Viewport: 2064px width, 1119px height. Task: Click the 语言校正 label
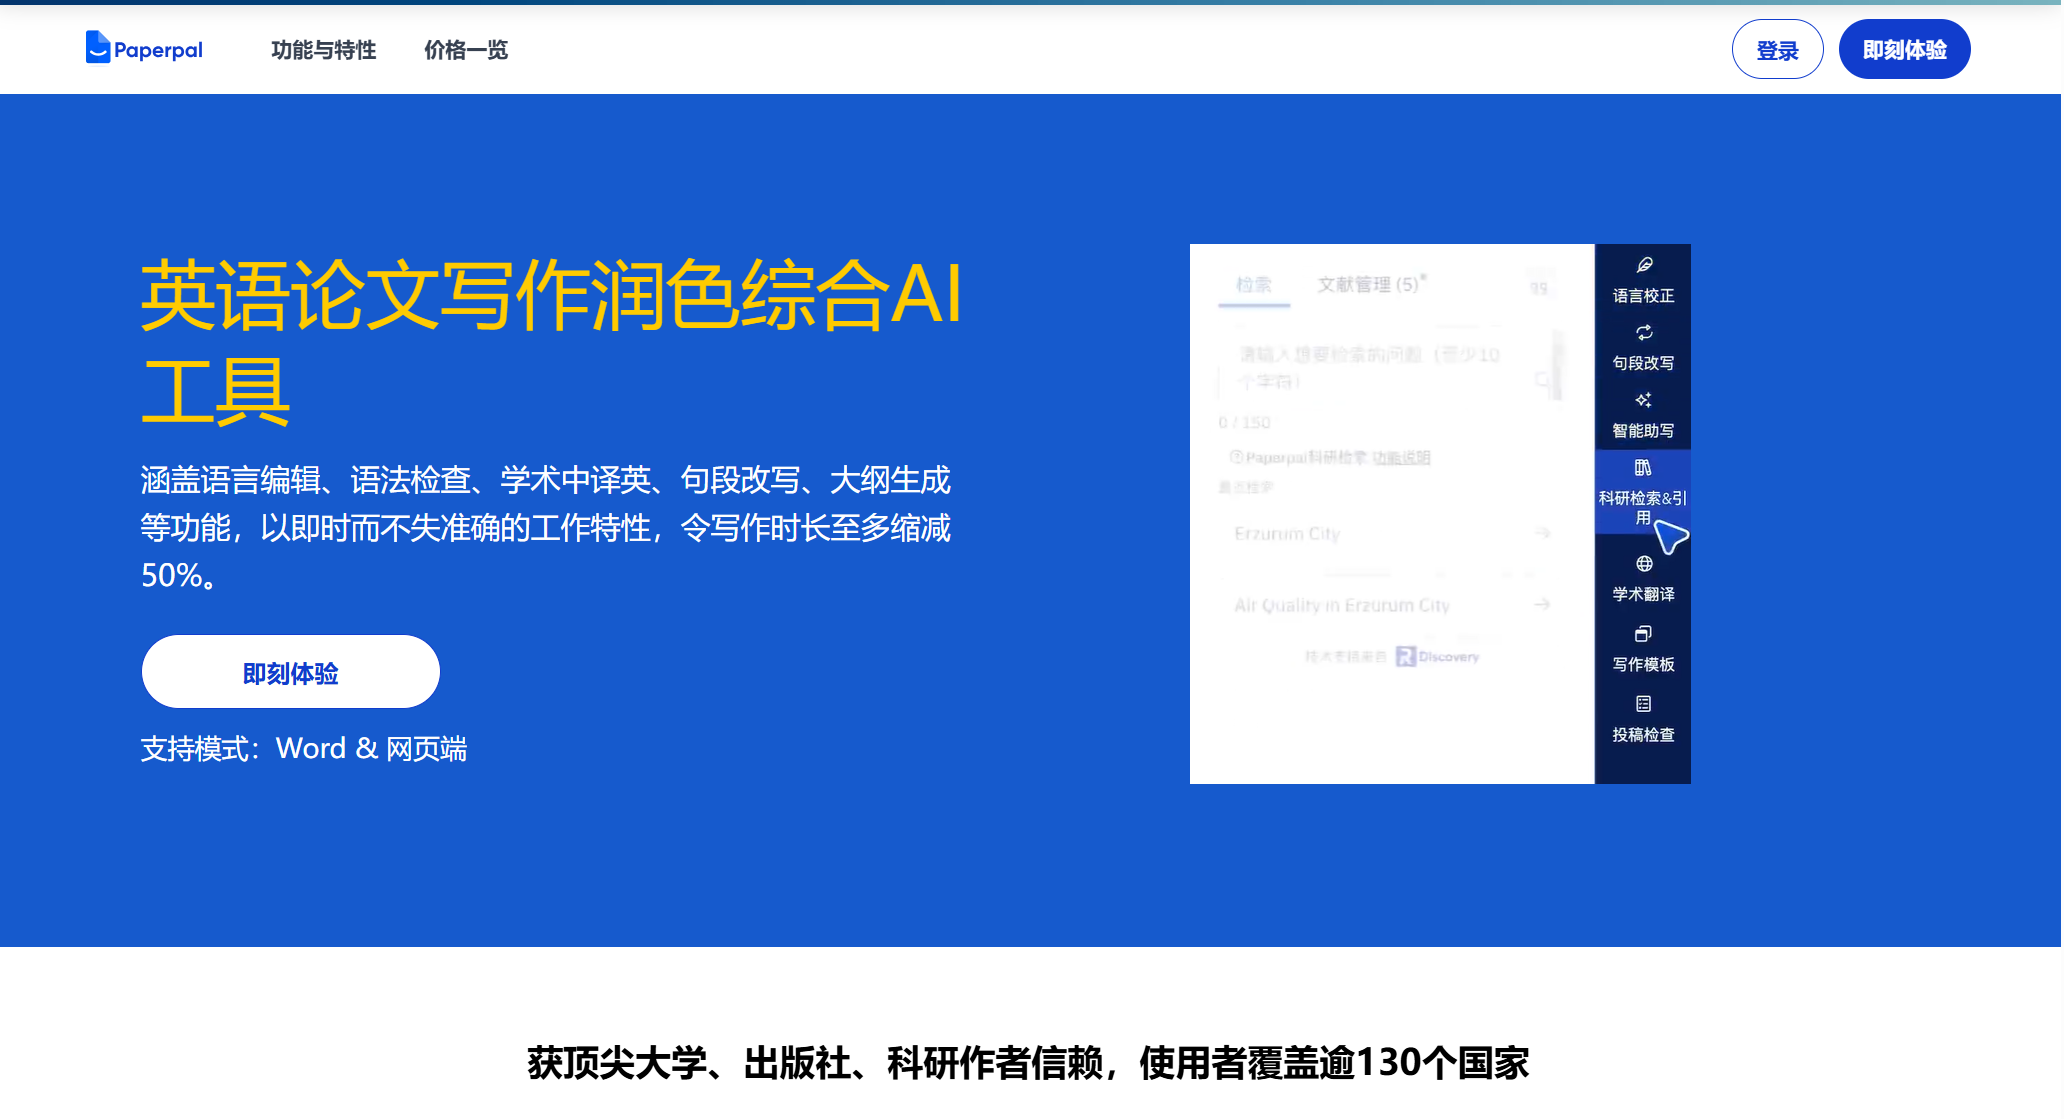1643,296
